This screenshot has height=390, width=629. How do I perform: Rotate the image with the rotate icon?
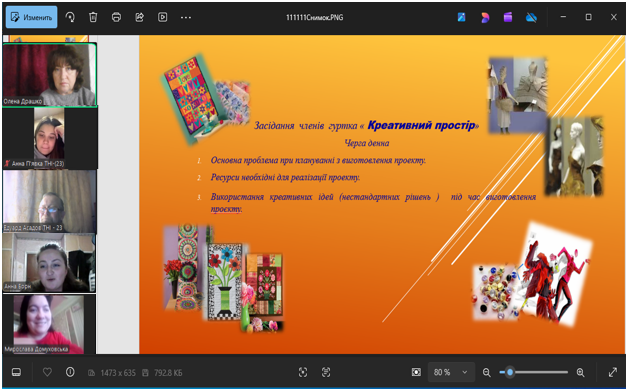pyautogui.click(x=70, y=17)
